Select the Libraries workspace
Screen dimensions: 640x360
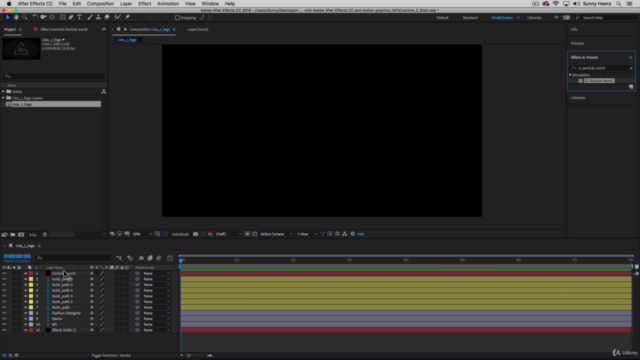[x=534, y=18]
